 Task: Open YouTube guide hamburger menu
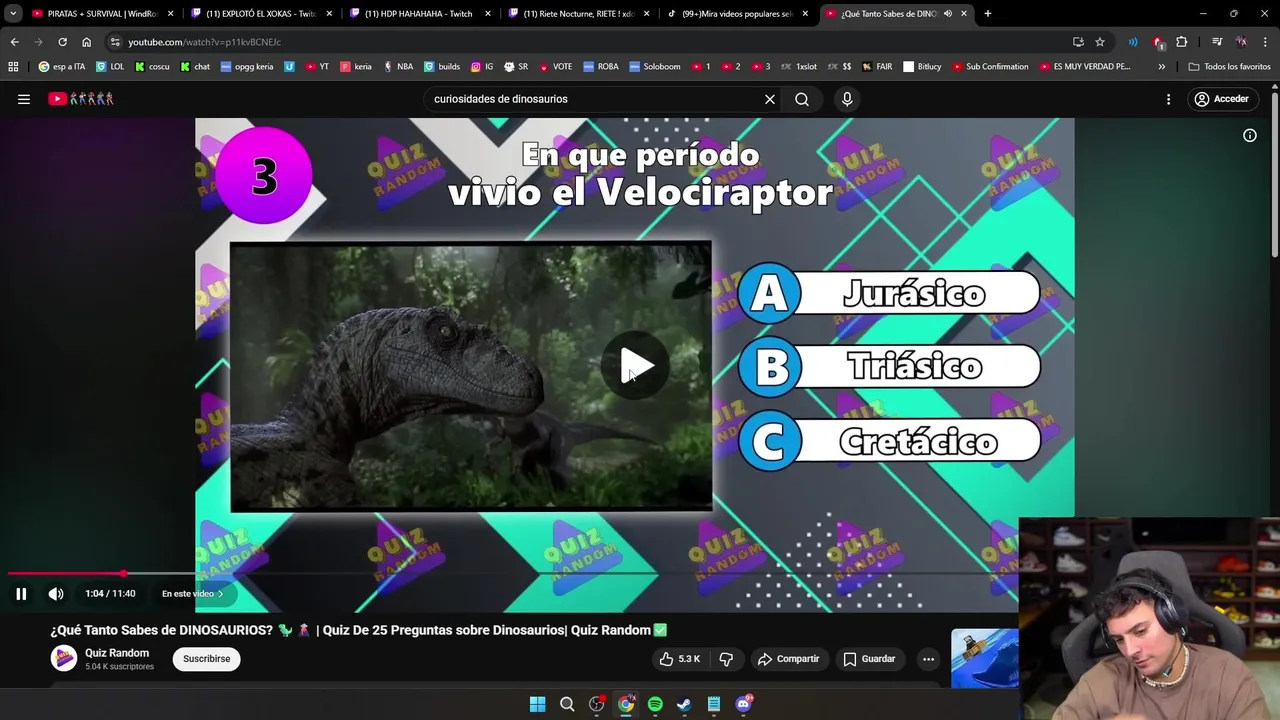(x=24, y=99)
